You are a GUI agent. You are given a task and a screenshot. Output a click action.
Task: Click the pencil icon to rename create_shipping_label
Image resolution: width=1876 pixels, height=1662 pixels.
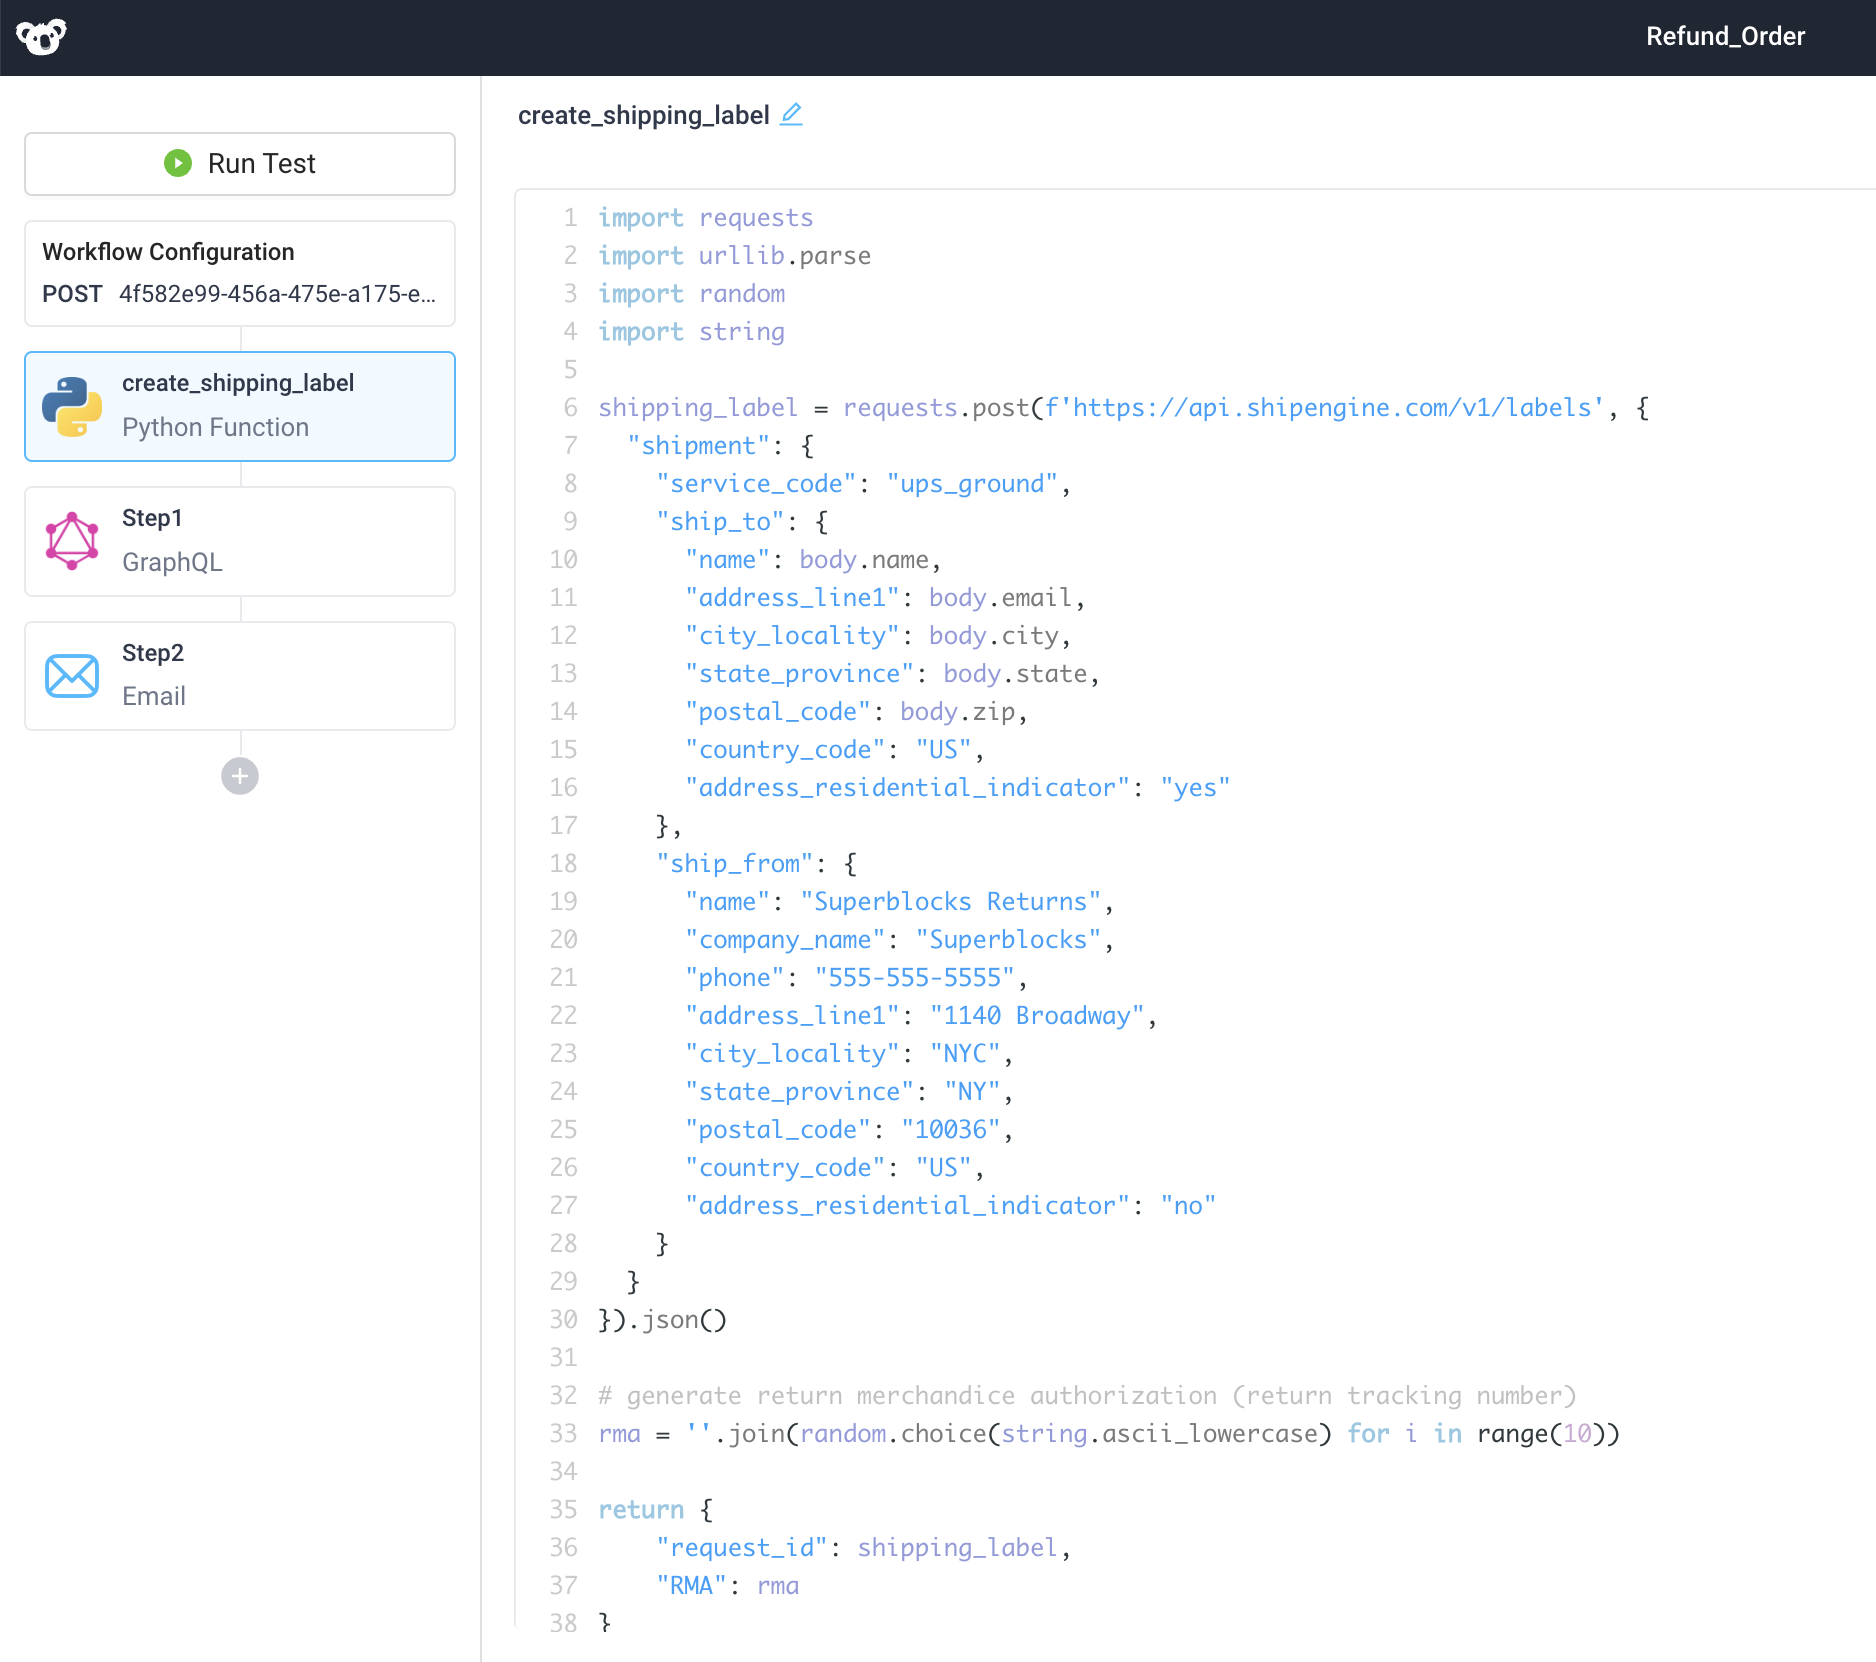pos(791,114)
